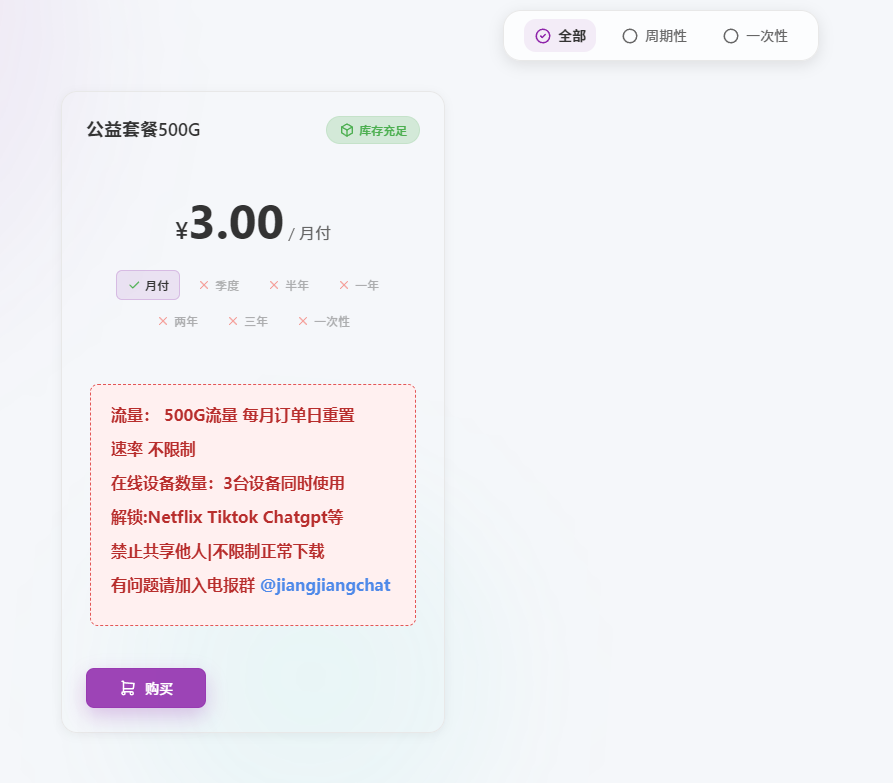This screenshot has width=893, height=783.
Task: Choose the 半年 billing period
Action: point(289,285)
